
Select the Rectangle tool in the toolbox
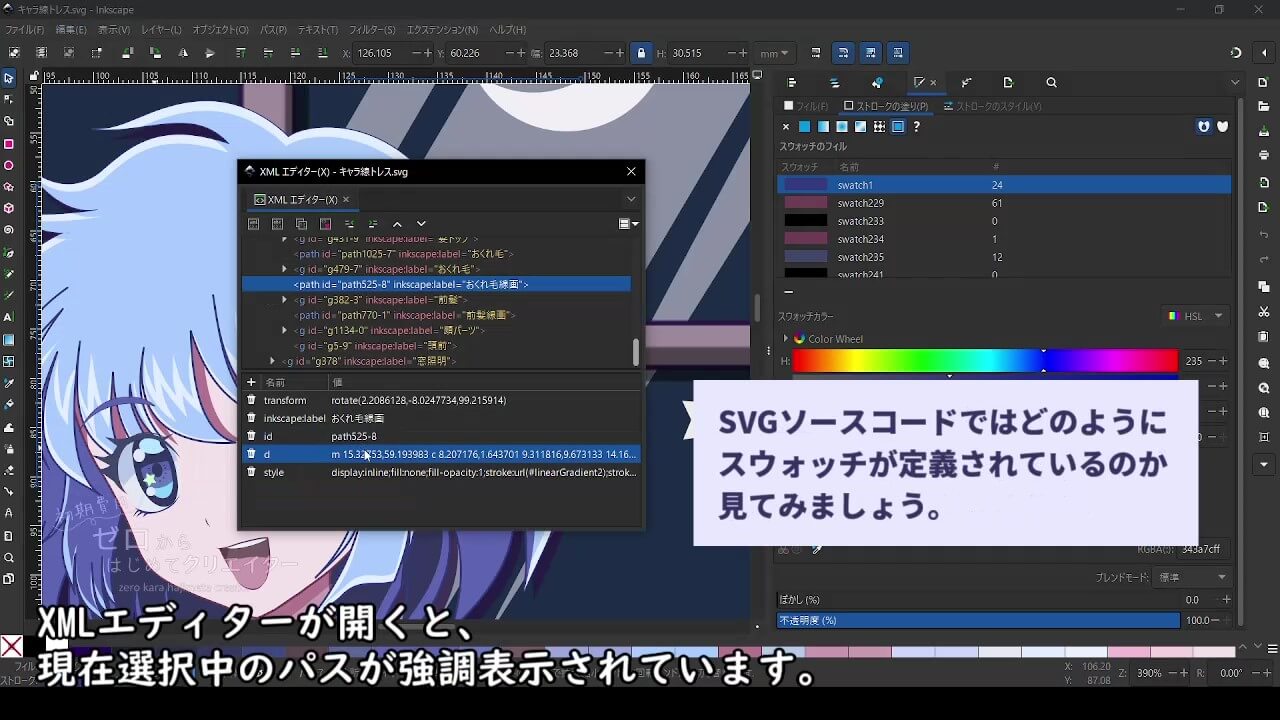pos(9,144)
